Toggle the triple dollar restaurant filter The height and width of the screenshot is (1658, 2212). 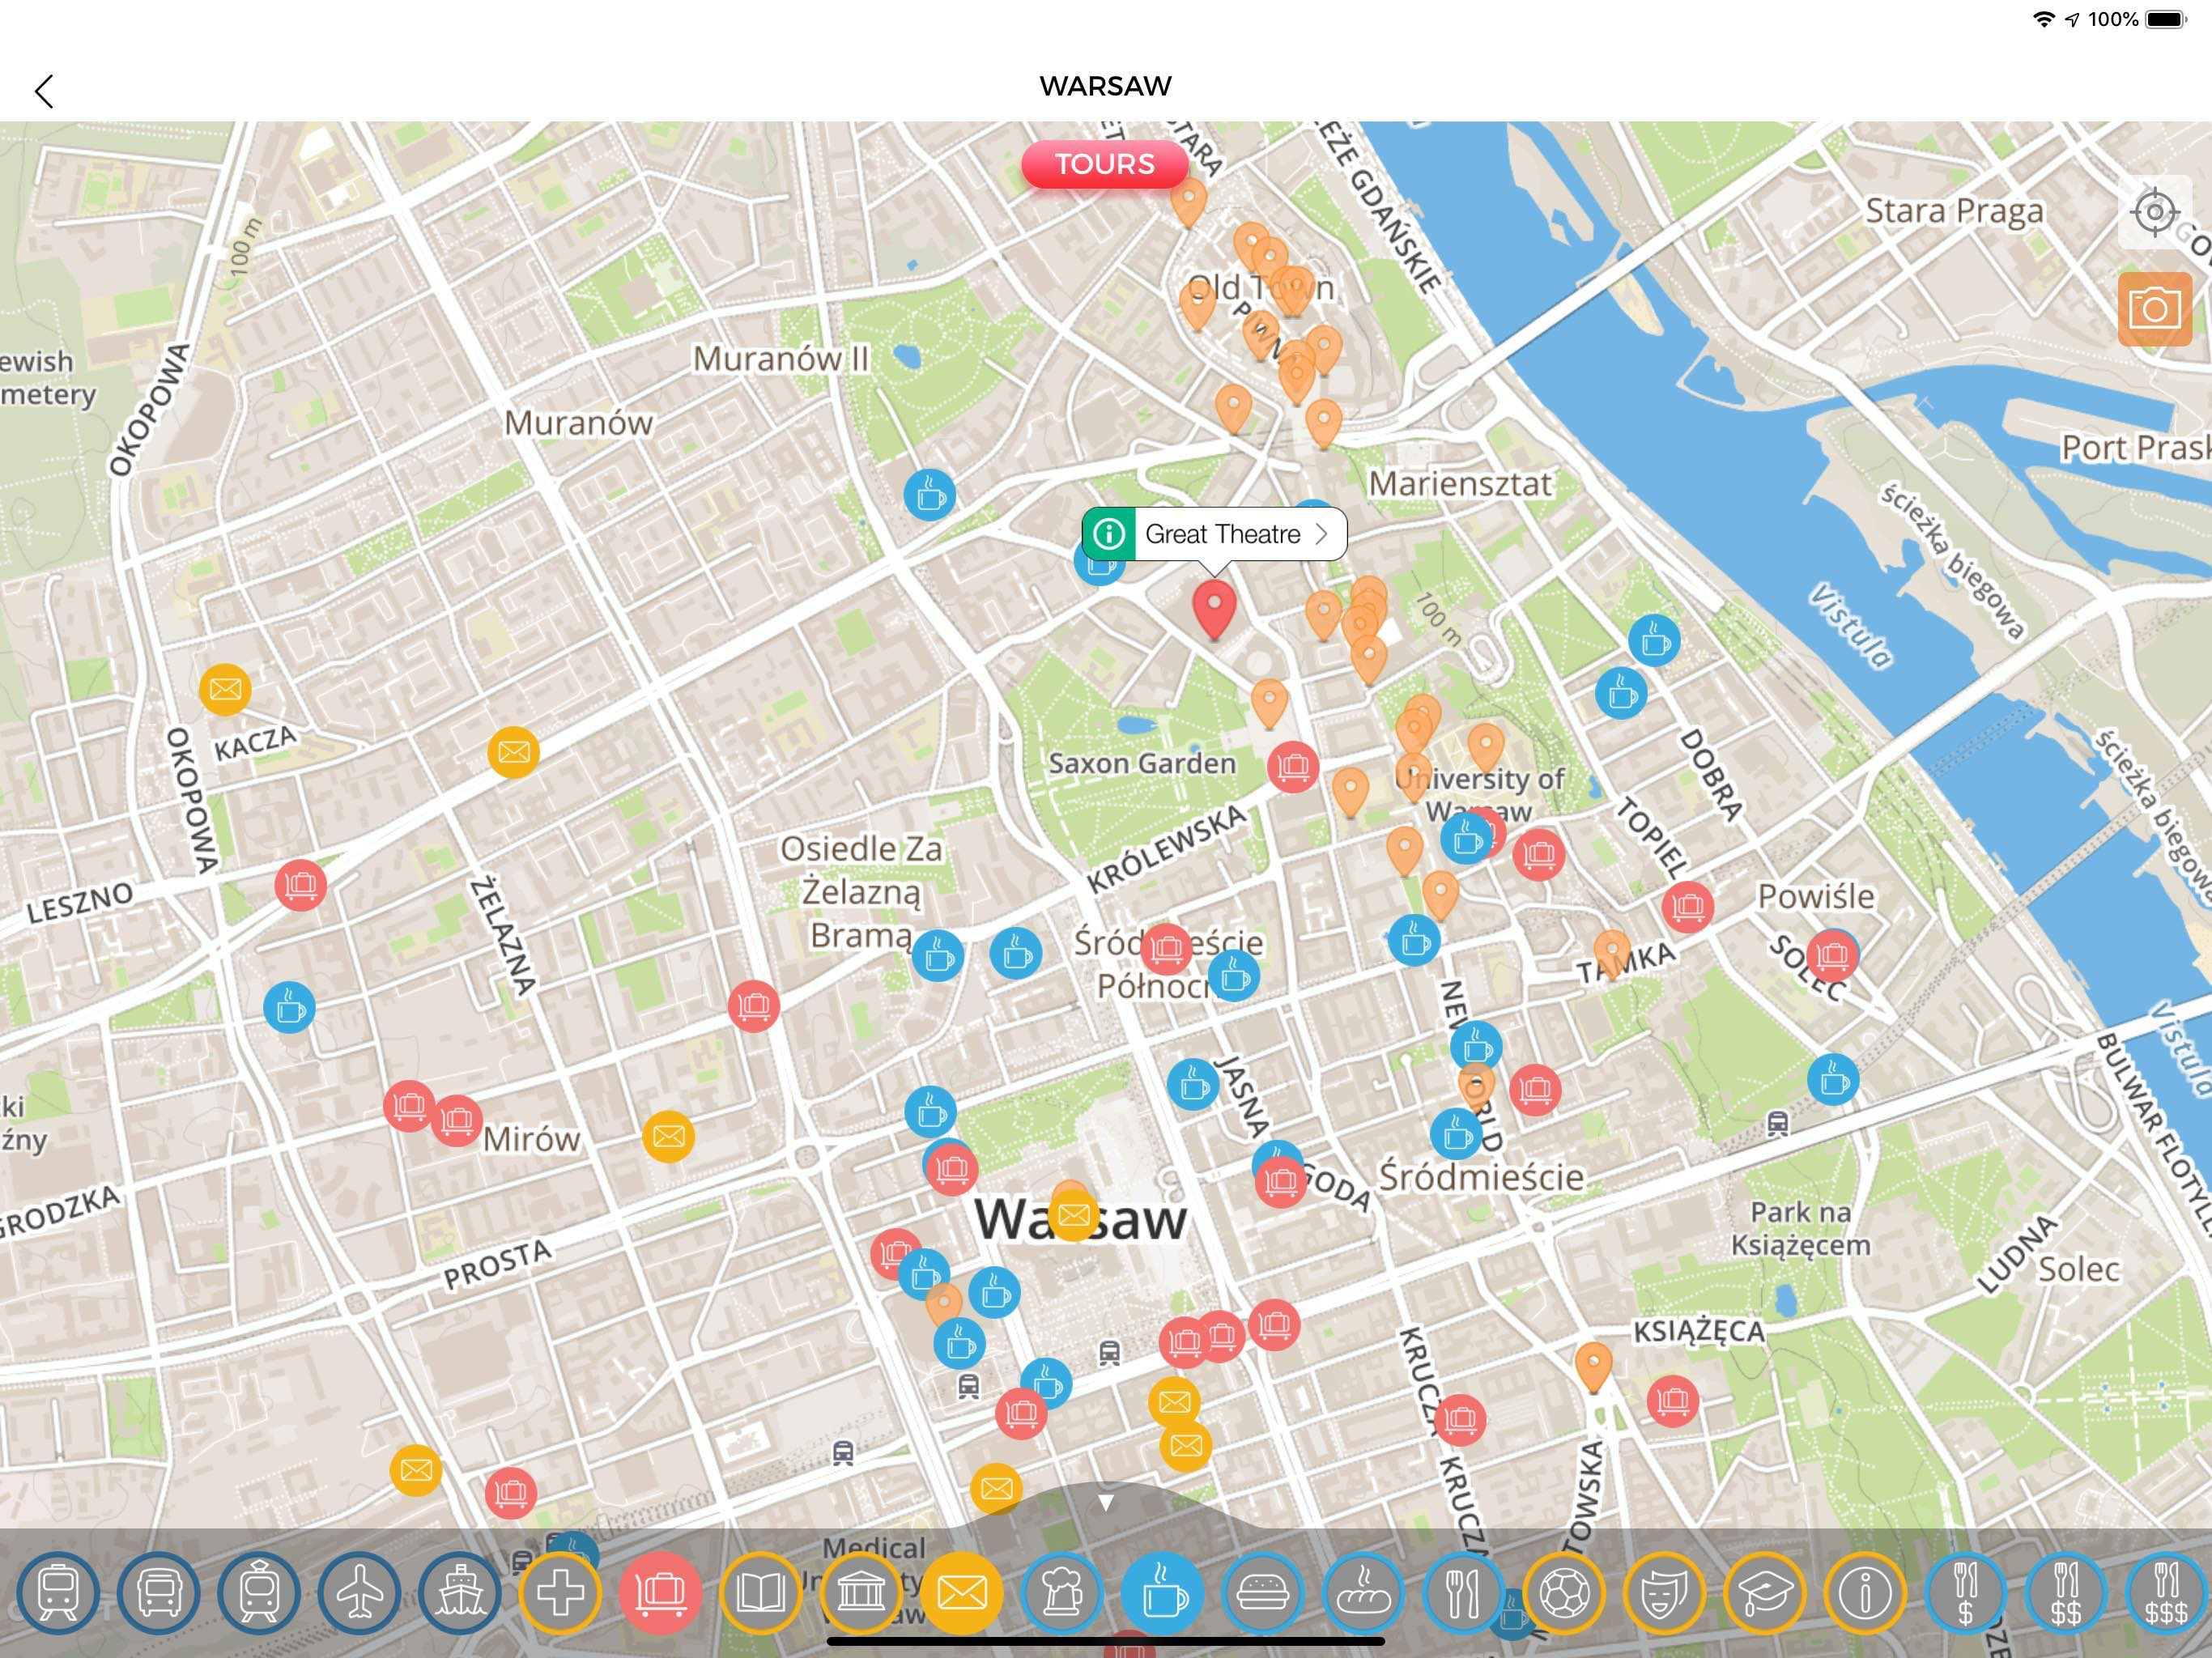coord(2166,1593)
